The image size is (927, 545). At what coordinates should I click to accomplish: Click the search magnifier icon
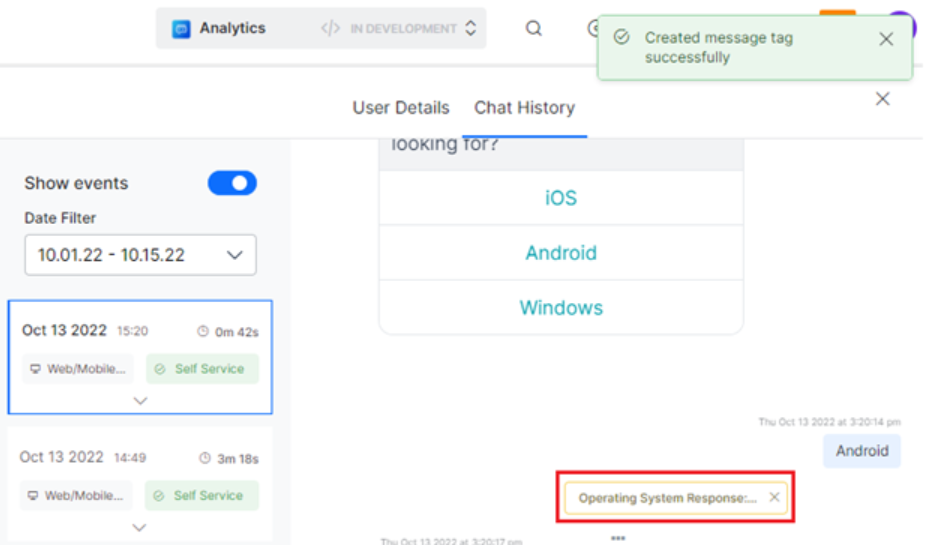(534, 28)
